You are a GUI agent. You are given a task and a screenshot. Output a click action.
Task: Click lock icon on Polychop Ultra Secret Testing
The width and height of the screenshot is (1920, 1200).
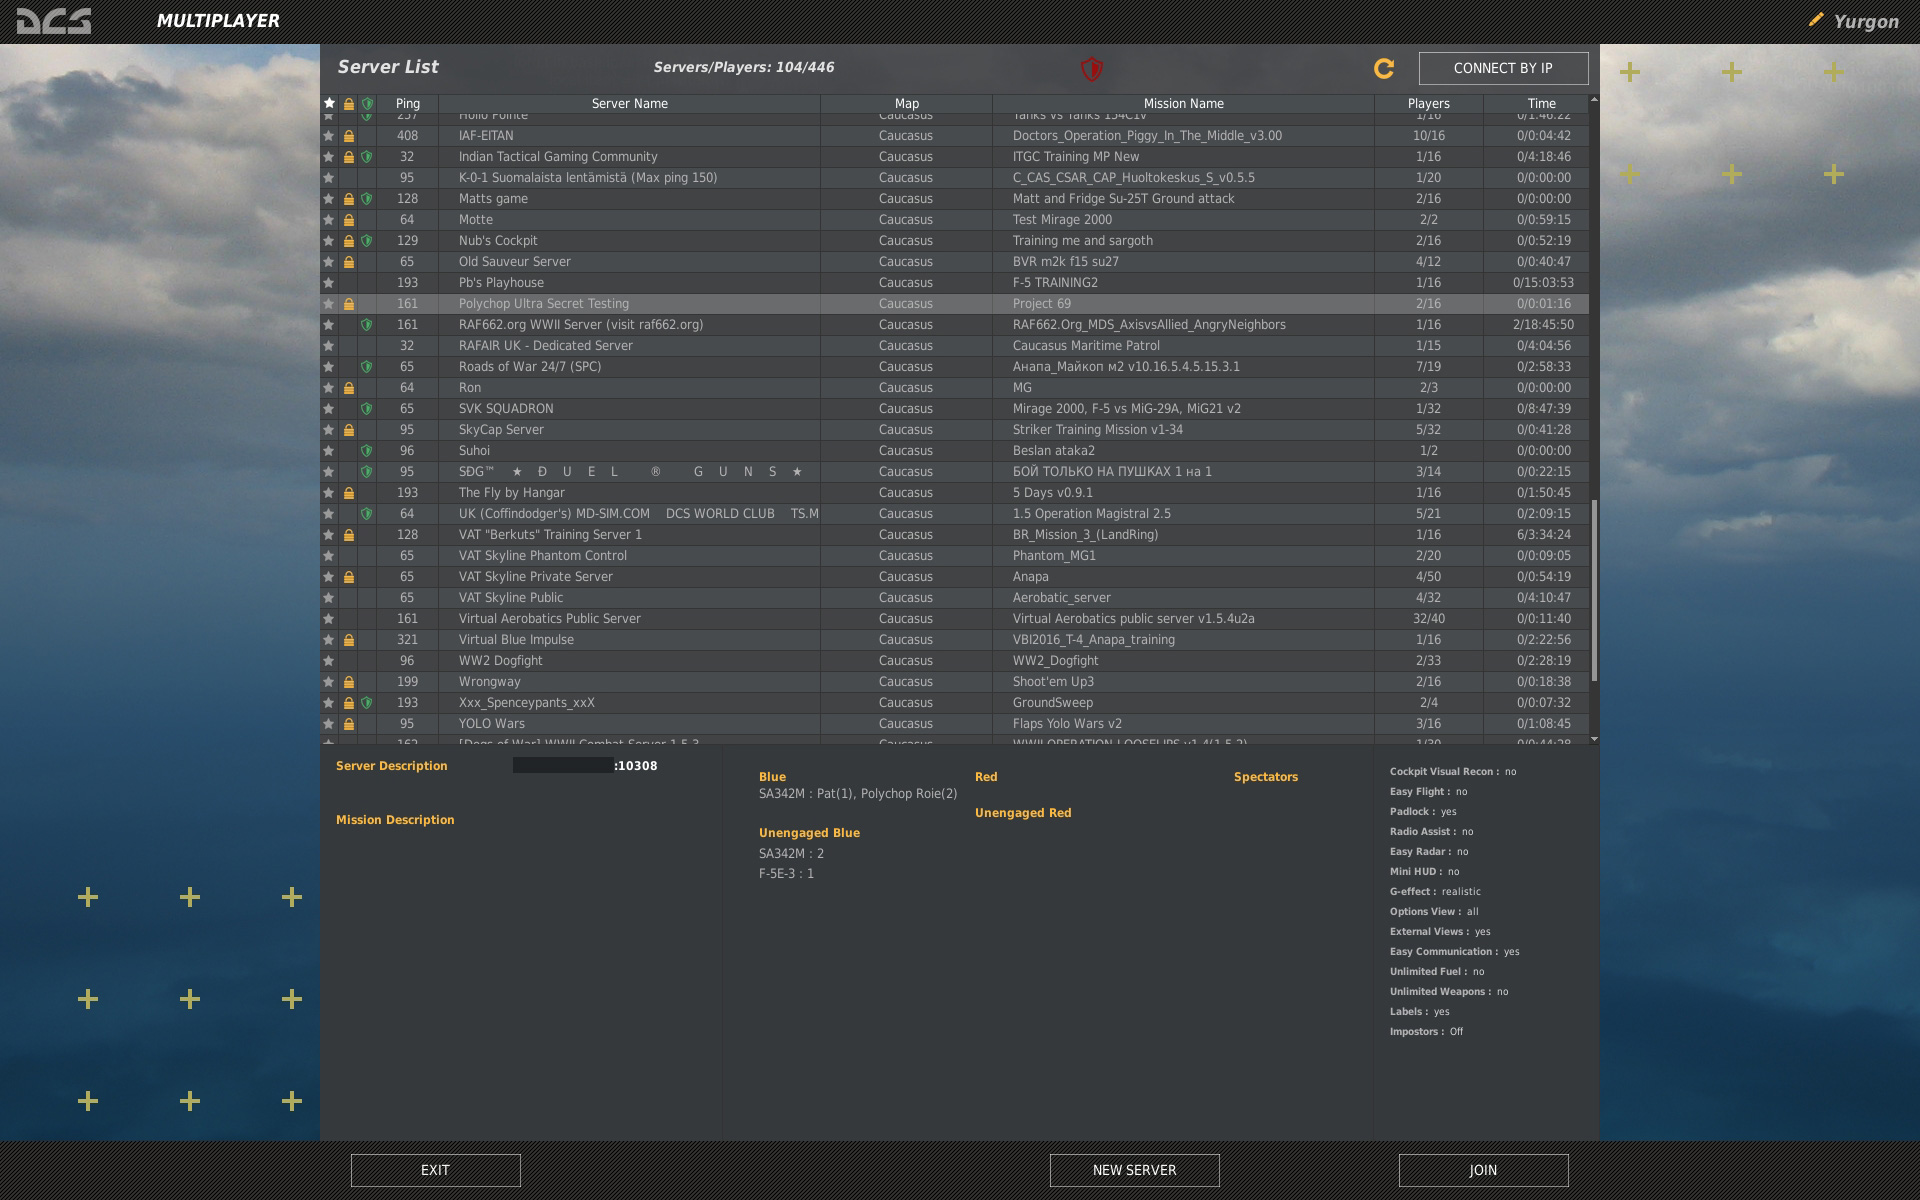coord(348,304)
